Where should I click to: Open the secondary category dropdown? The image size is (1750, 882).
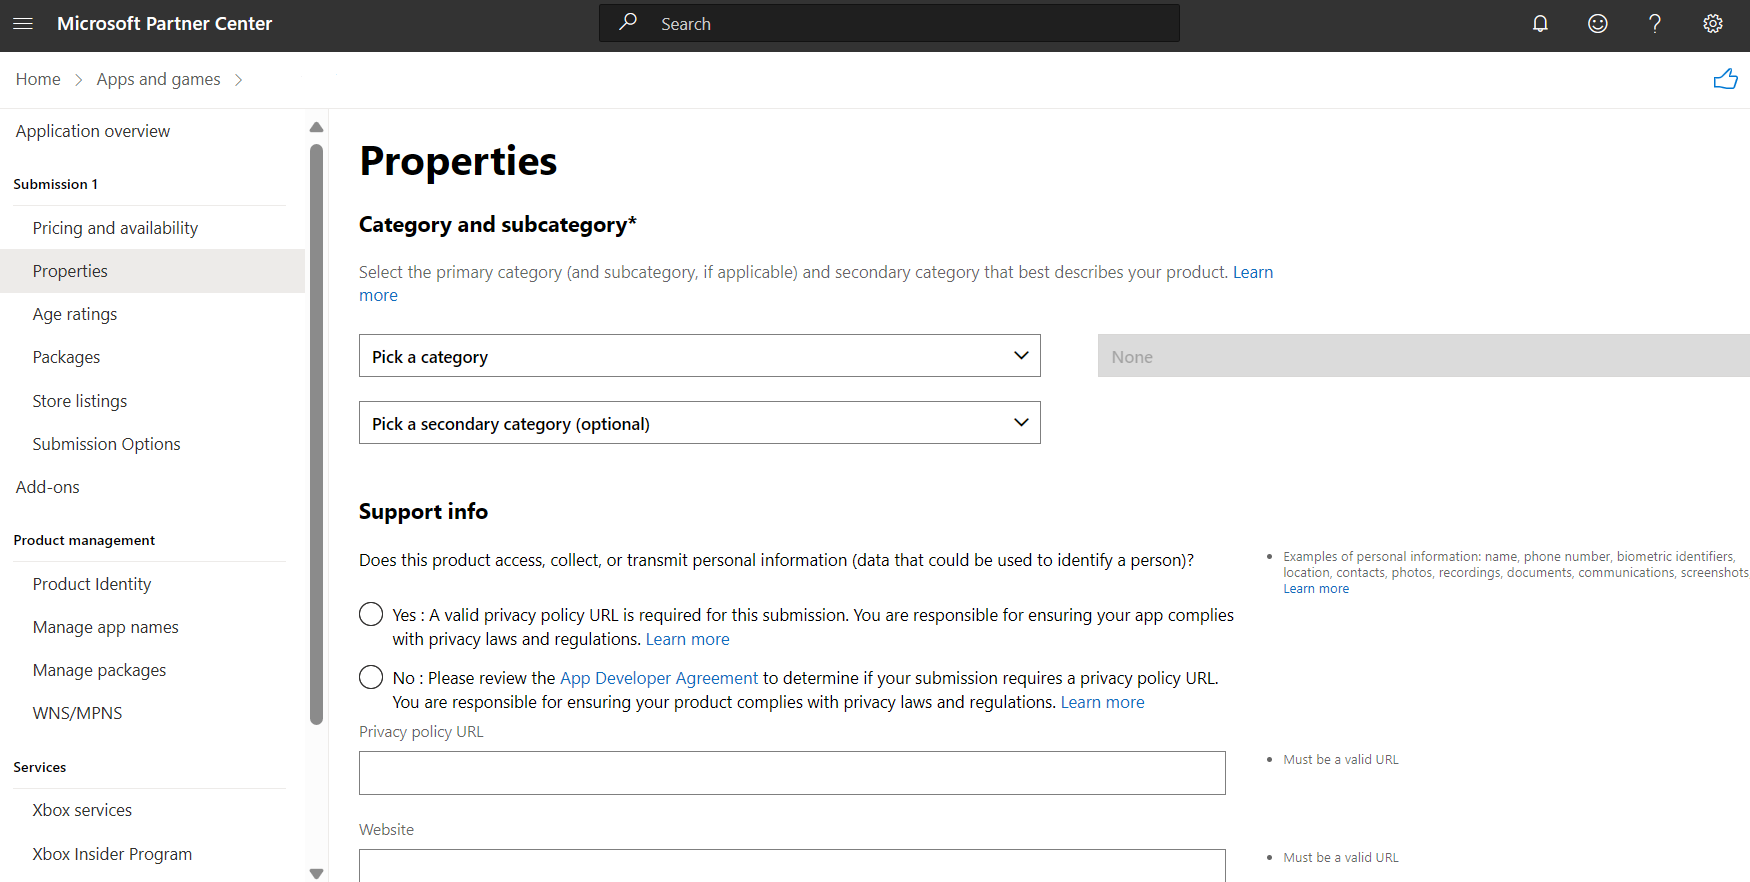700,423
